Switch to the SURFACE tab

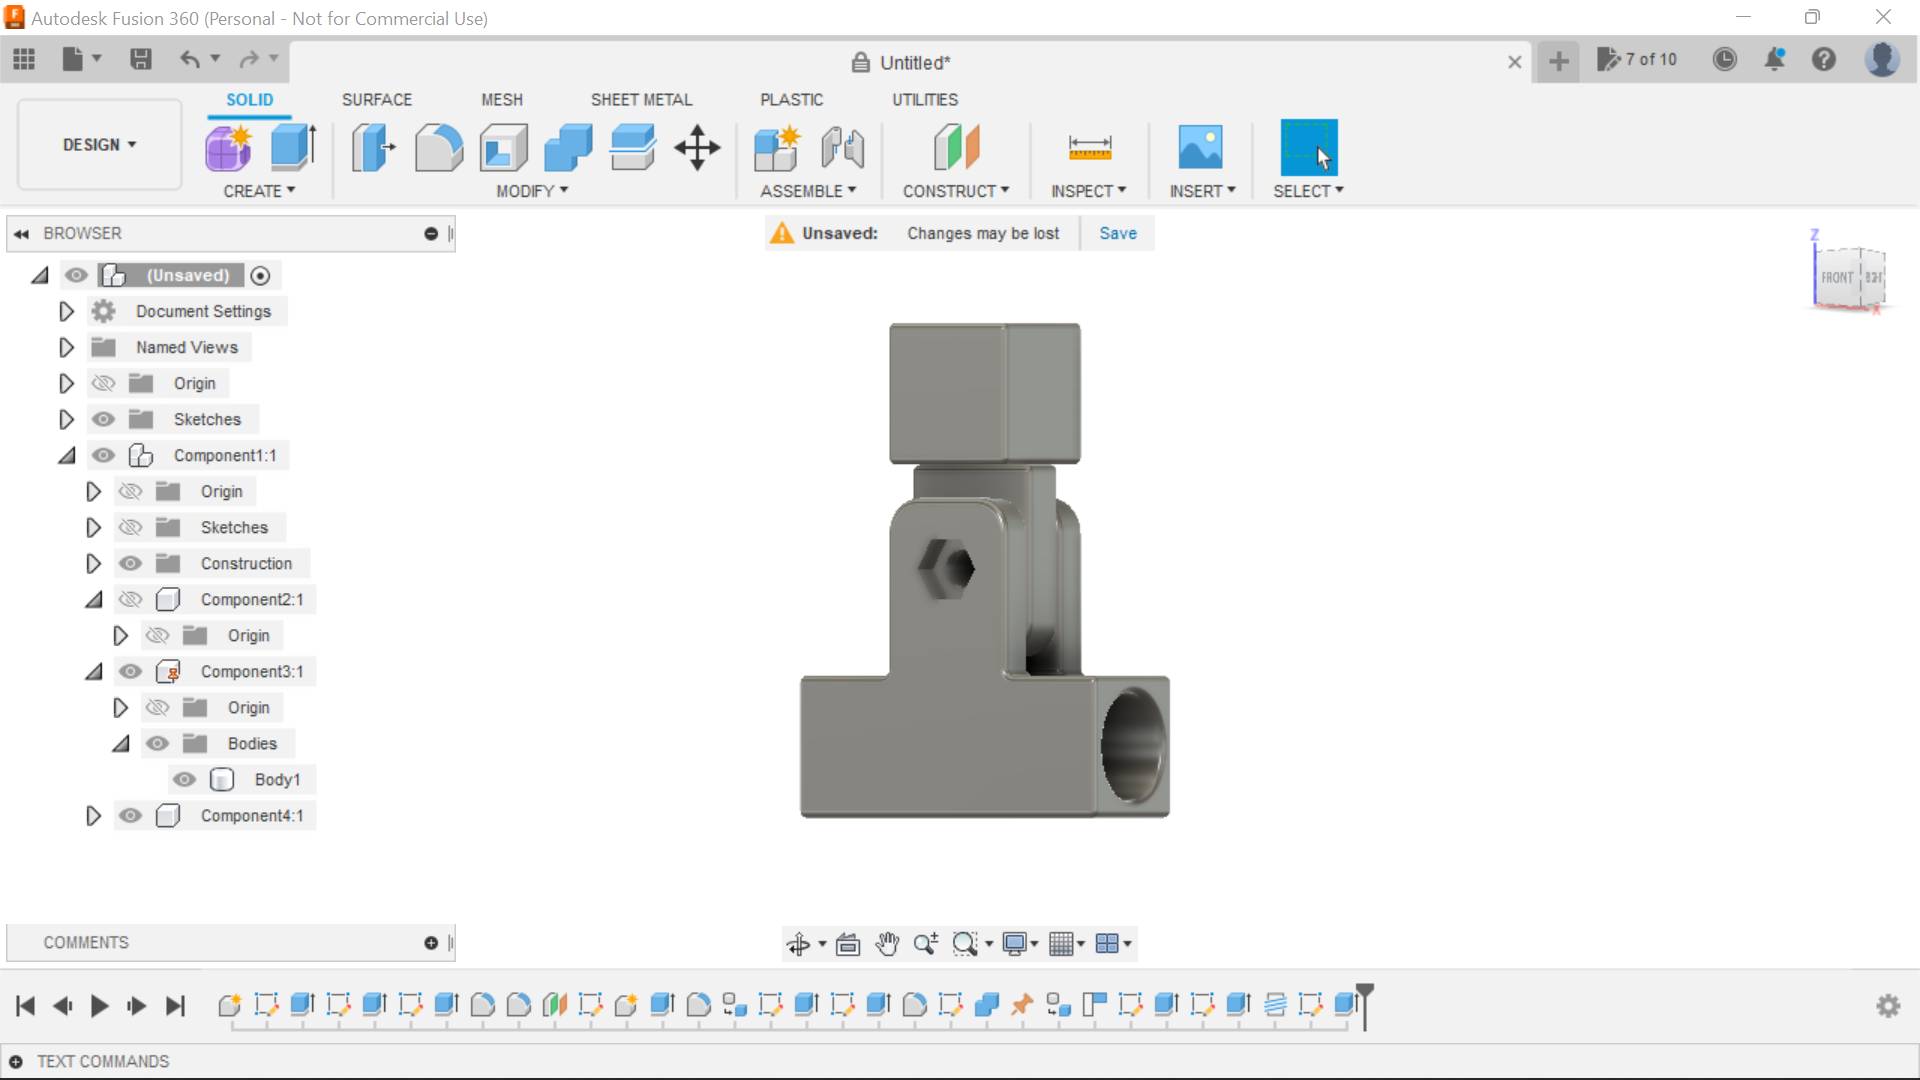pyautogui.click(x=376, y=99)
